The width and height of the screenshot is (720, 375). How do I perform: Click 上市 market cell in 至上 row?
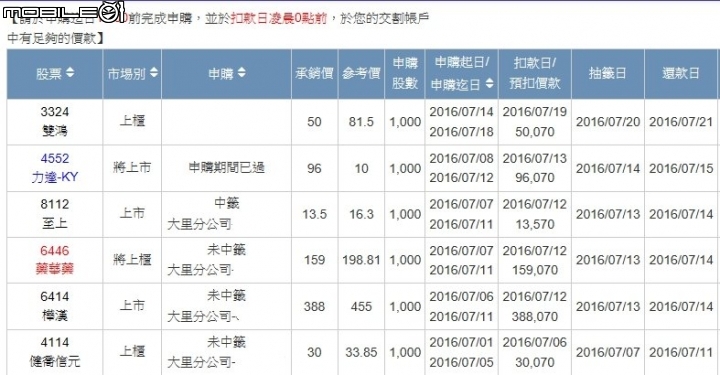[132, 213]
